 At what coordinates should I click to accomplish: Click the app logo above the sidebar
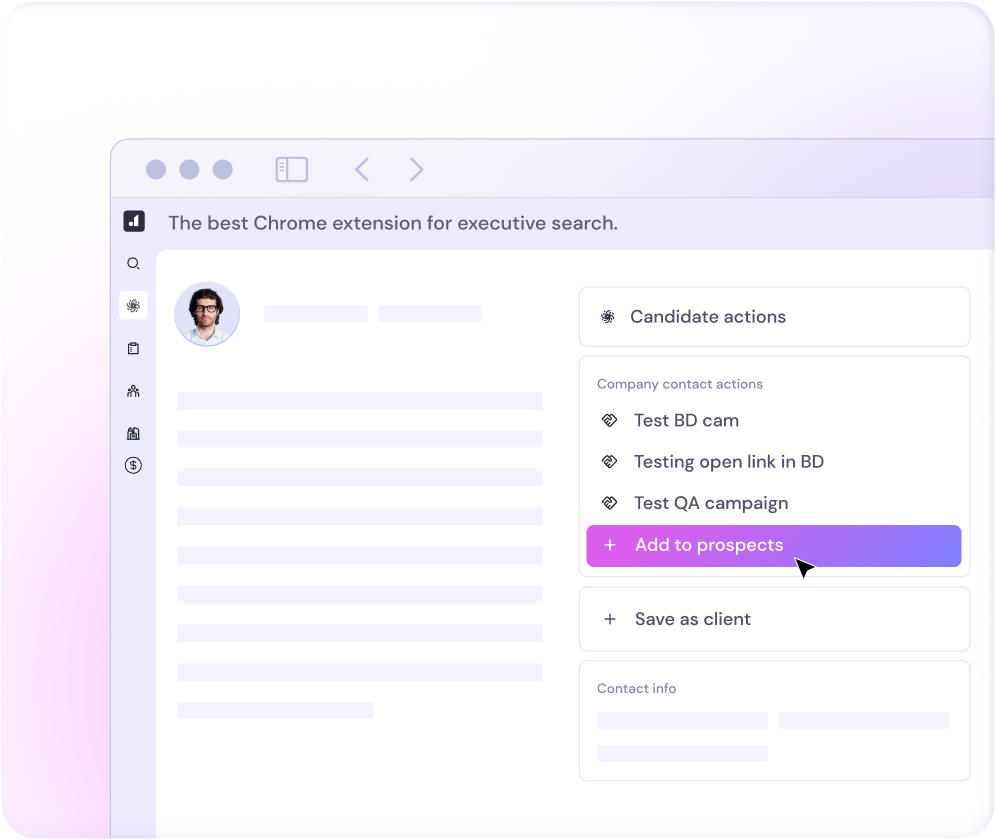[134, 222]
